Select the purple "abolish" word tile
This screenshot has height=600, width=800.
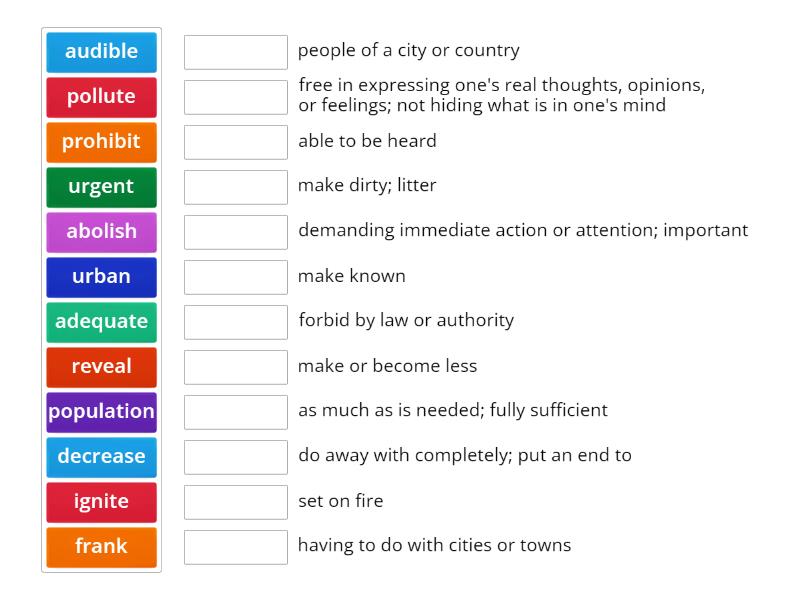click(101, 232)
